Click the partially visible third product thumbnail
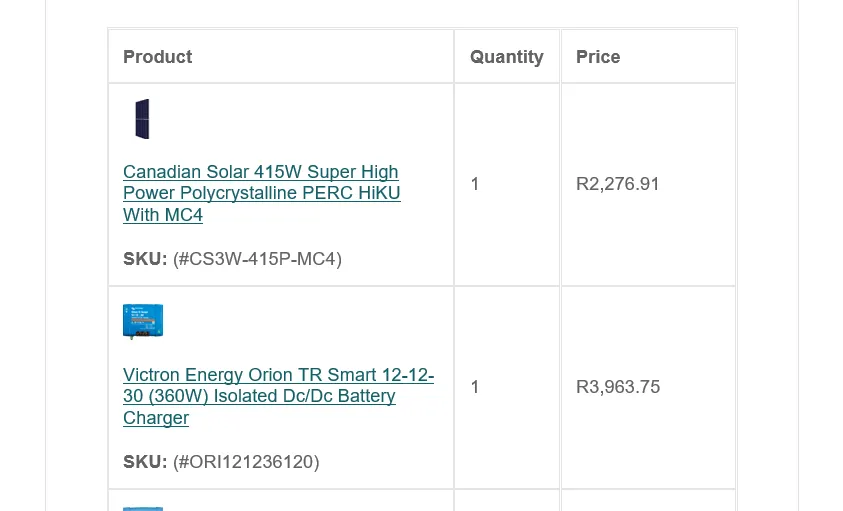Screen dimensions: 843x511 tap(143, 508)
